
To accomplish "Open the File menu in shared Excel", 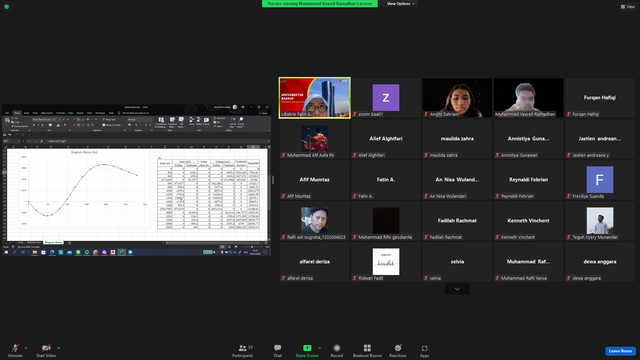I will (7, 113).
